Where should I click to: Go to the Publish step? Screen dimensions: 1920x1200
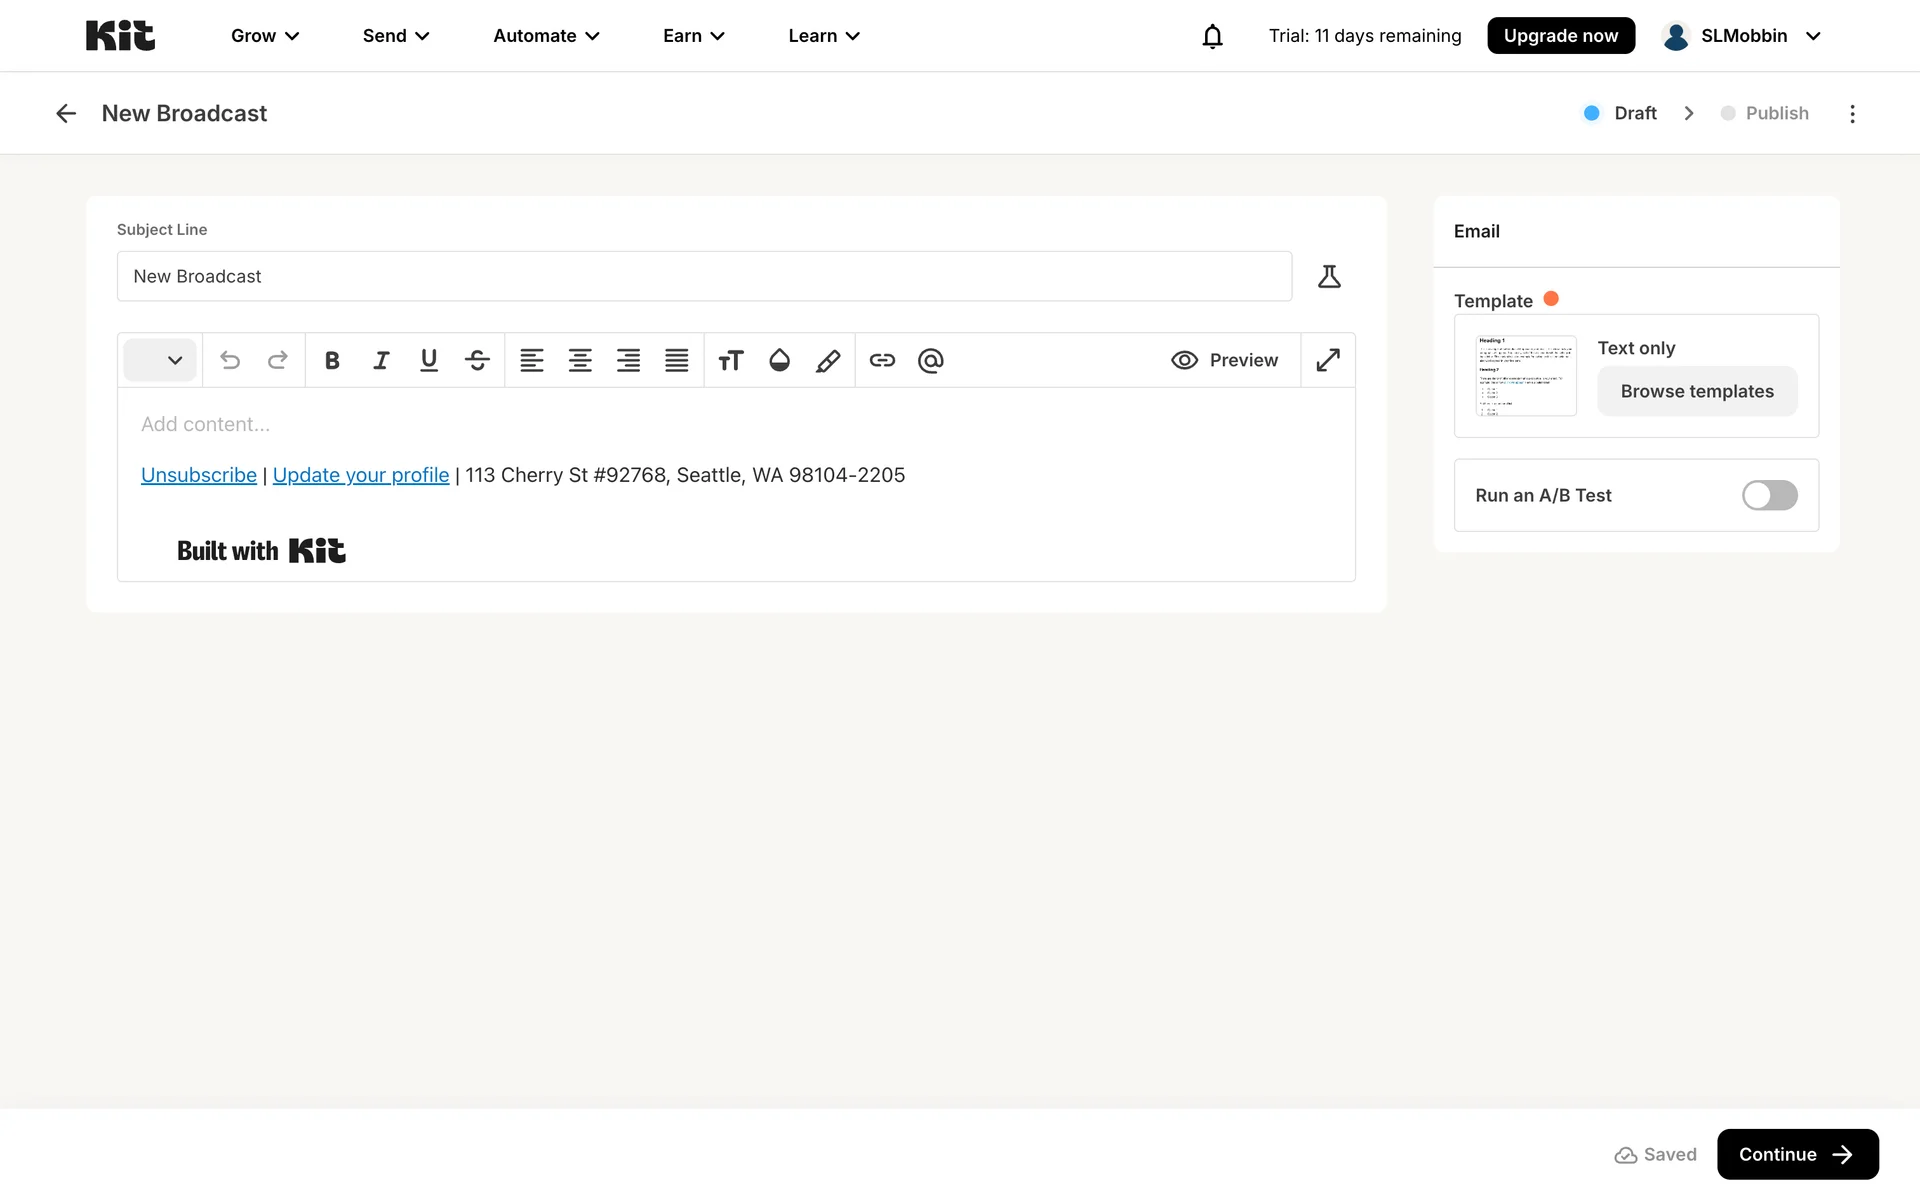pos(1776,113)
